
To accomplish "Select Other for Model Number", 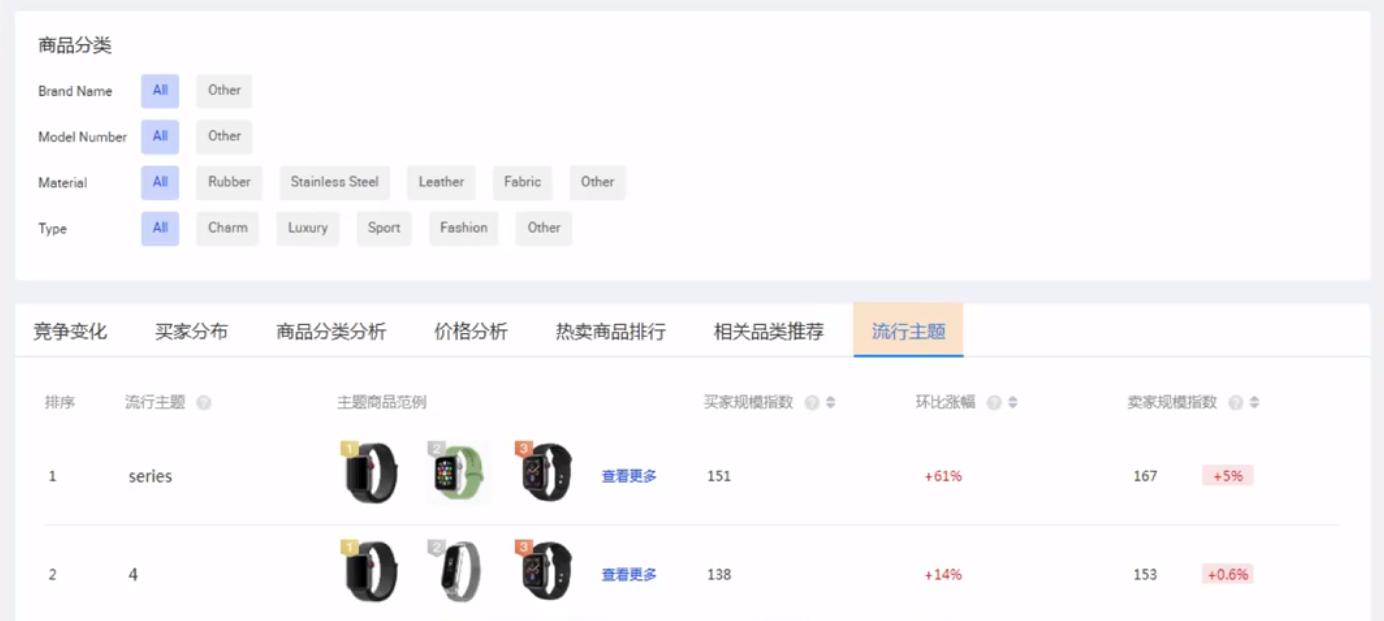I will coord(224,137).
